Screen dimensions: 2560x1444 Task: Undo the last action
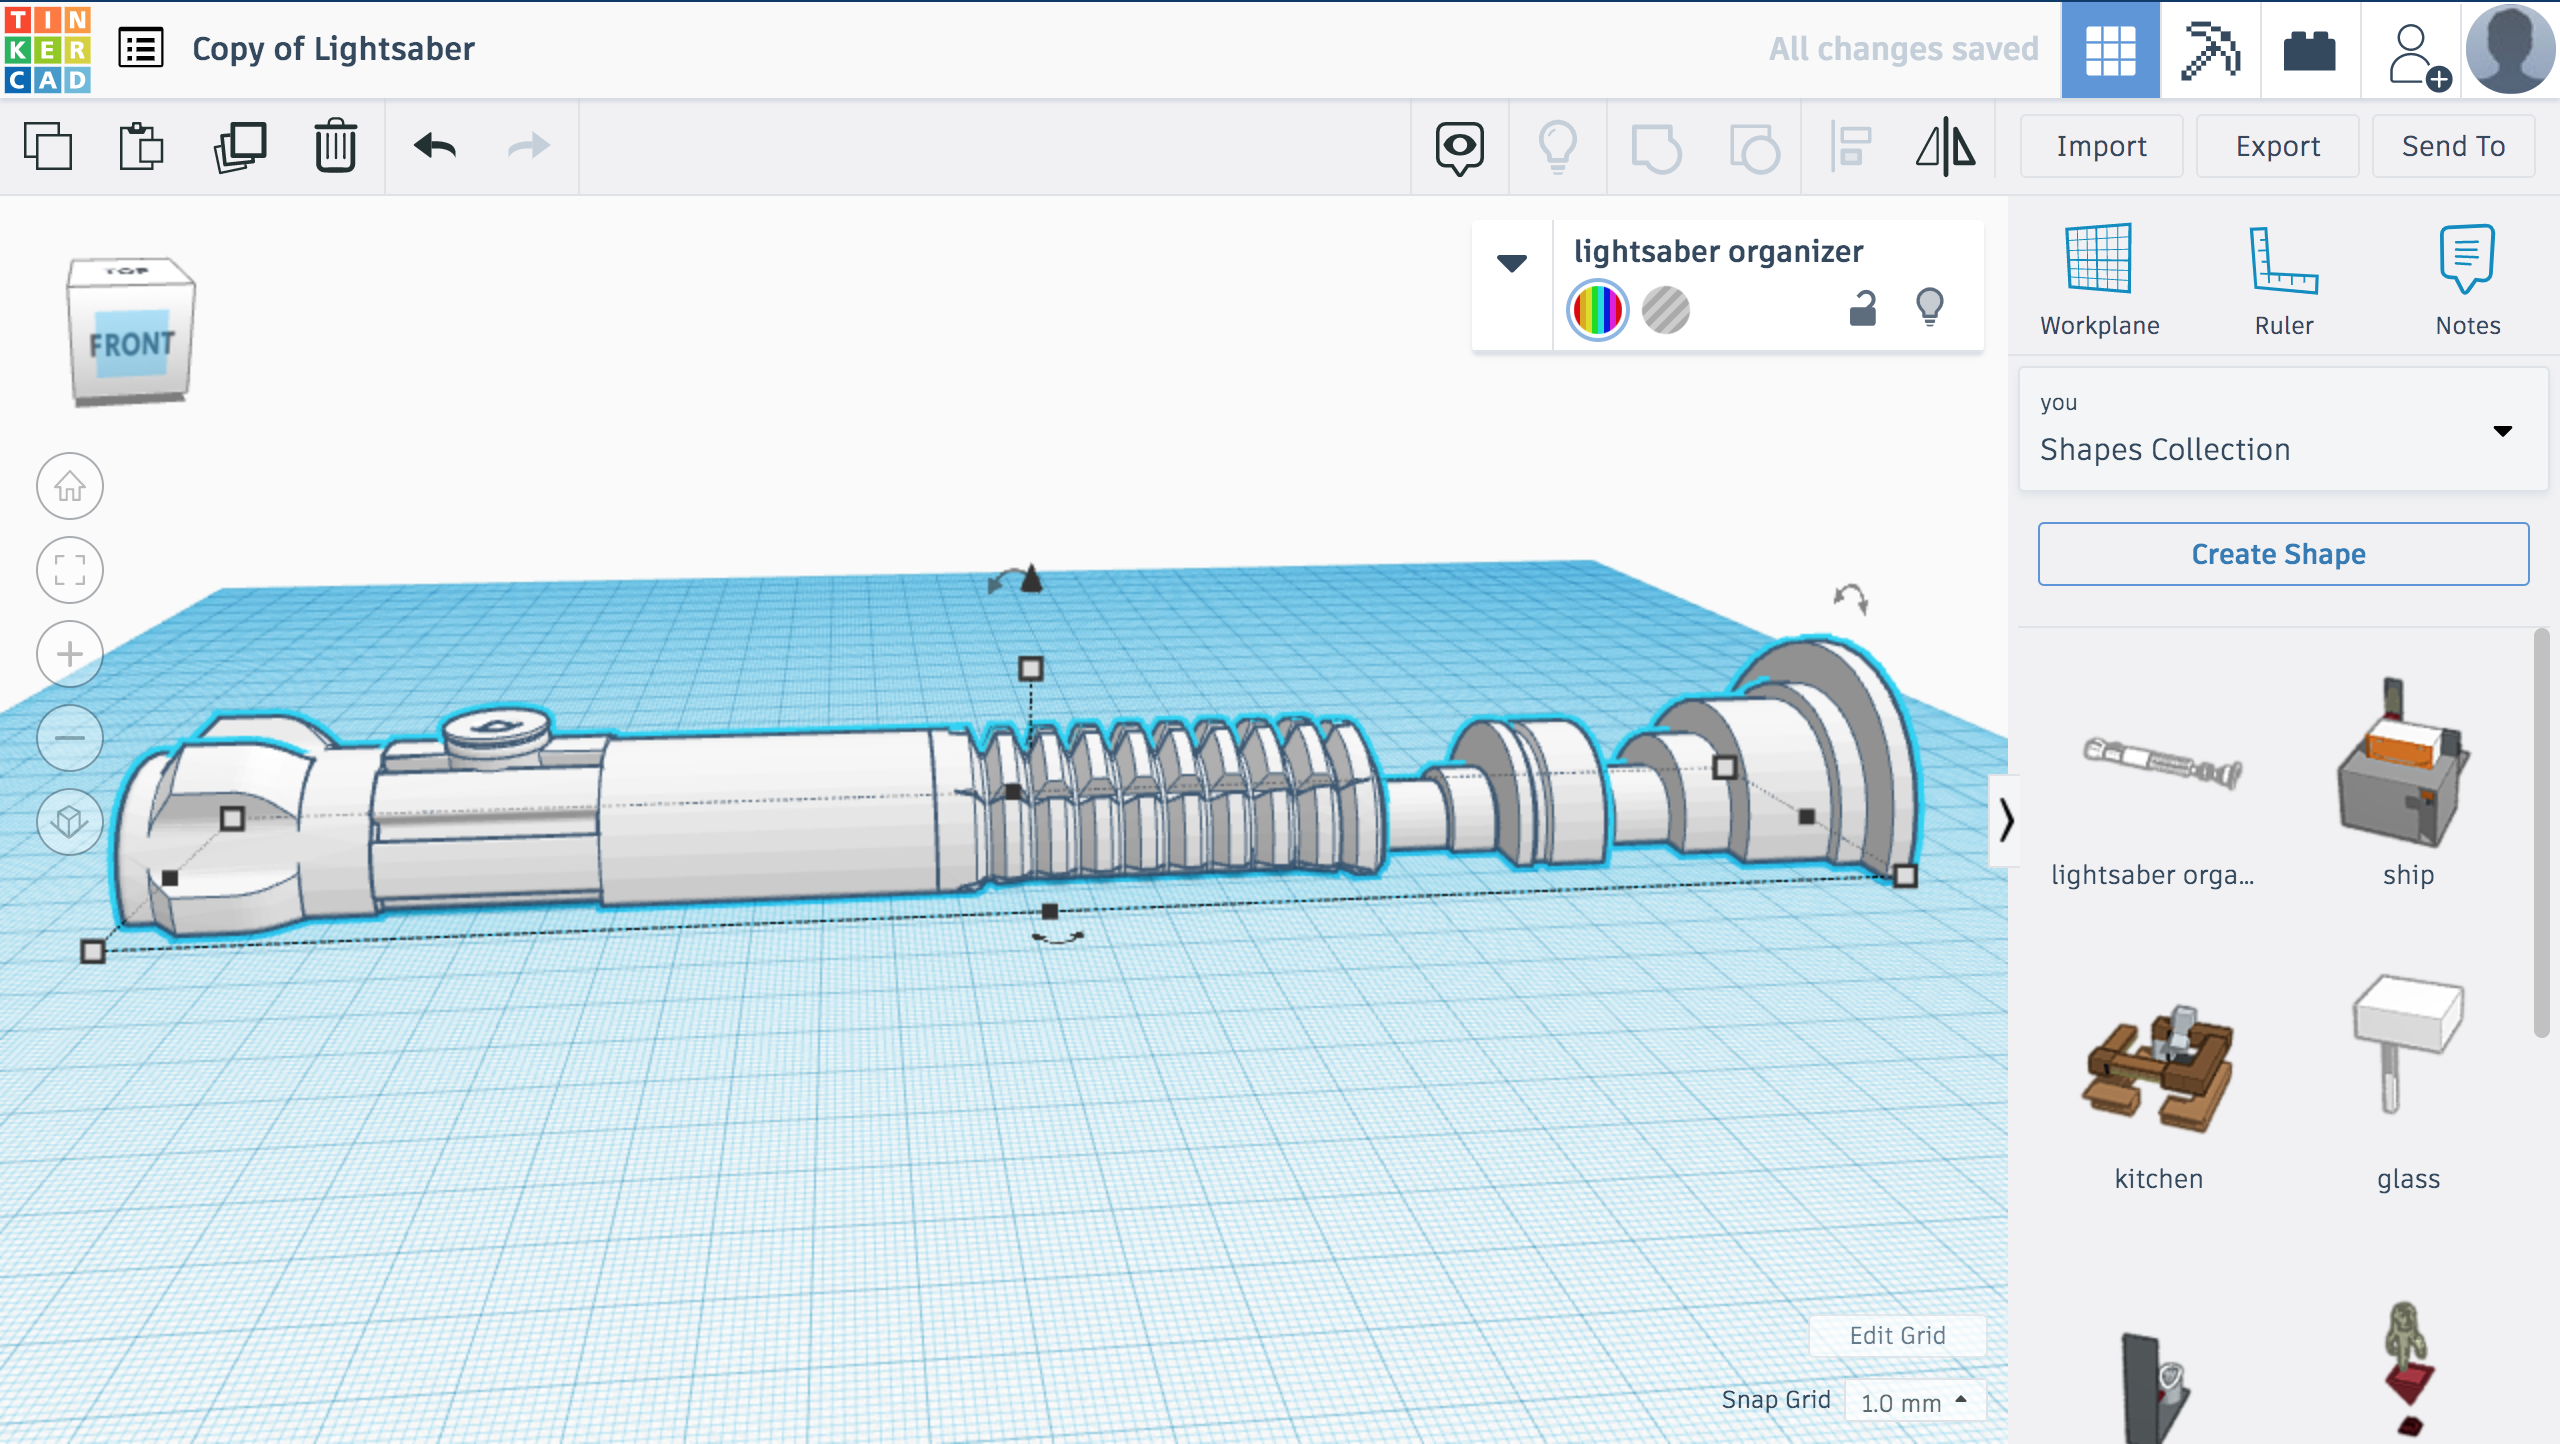[435, 146]
